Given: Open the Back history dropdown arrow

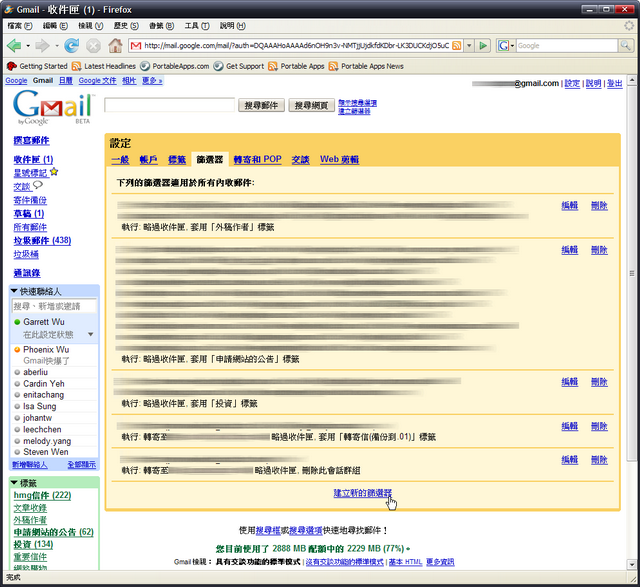Looking at the screenshot, I should click(28, 46).
